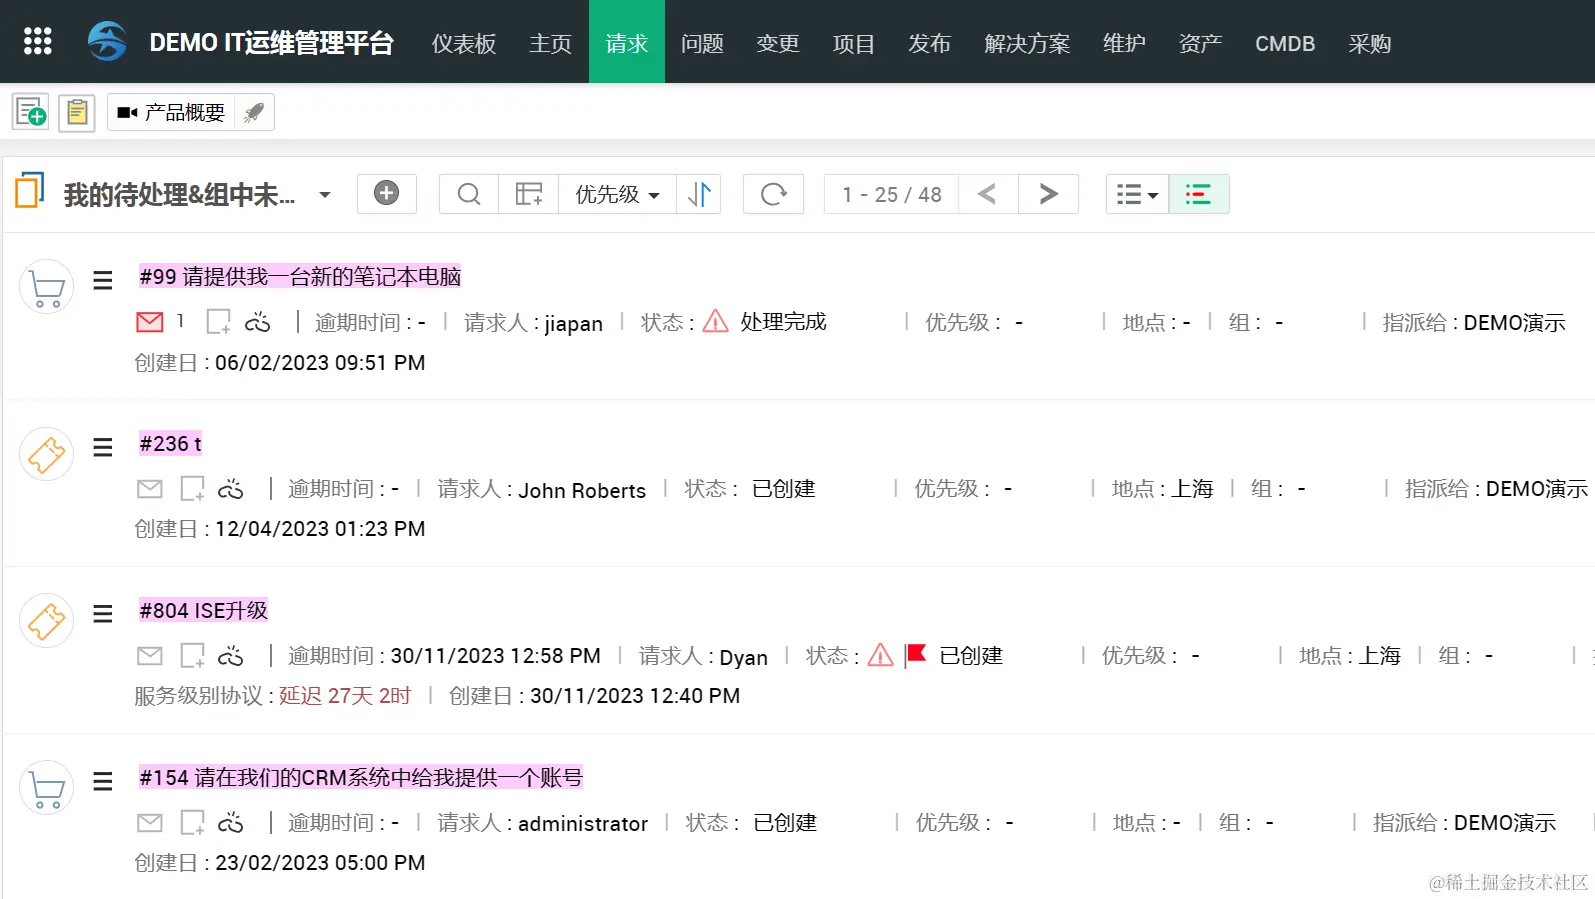
Task: Go to previous page arrow
Action: pos(988,194)
